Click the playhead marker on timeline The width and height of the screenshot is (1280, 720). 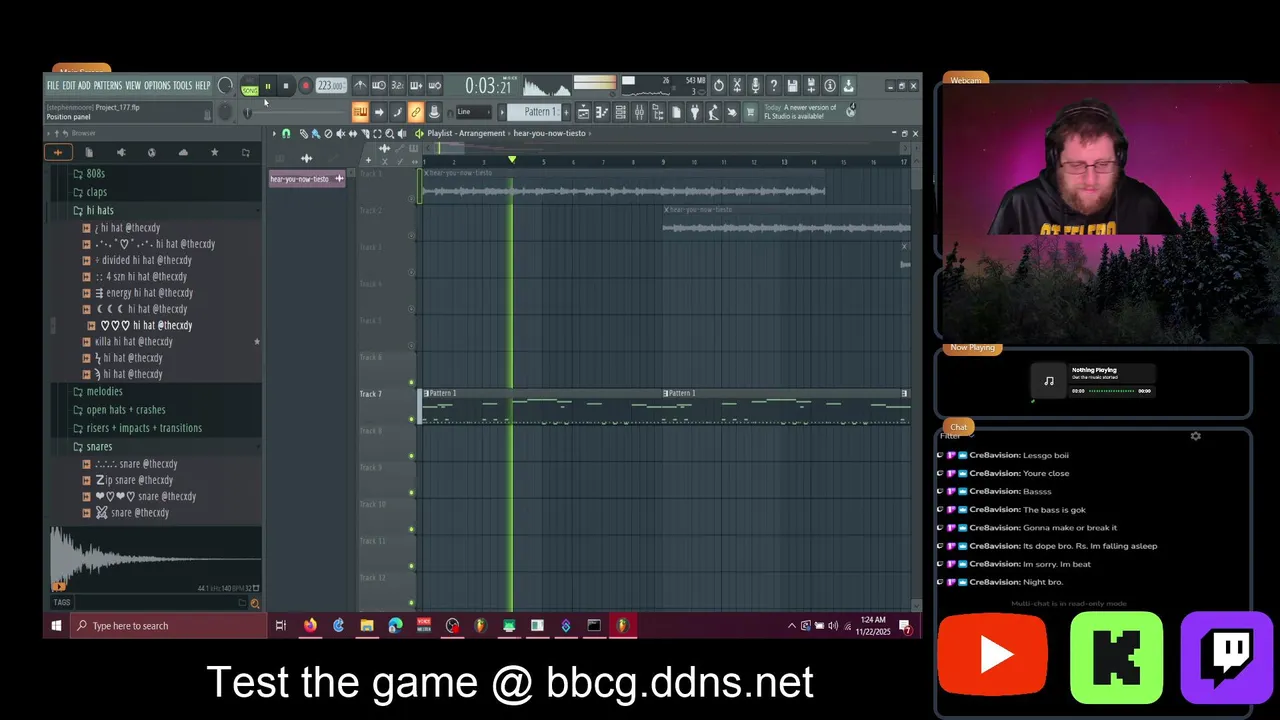[x=512, y=160]
